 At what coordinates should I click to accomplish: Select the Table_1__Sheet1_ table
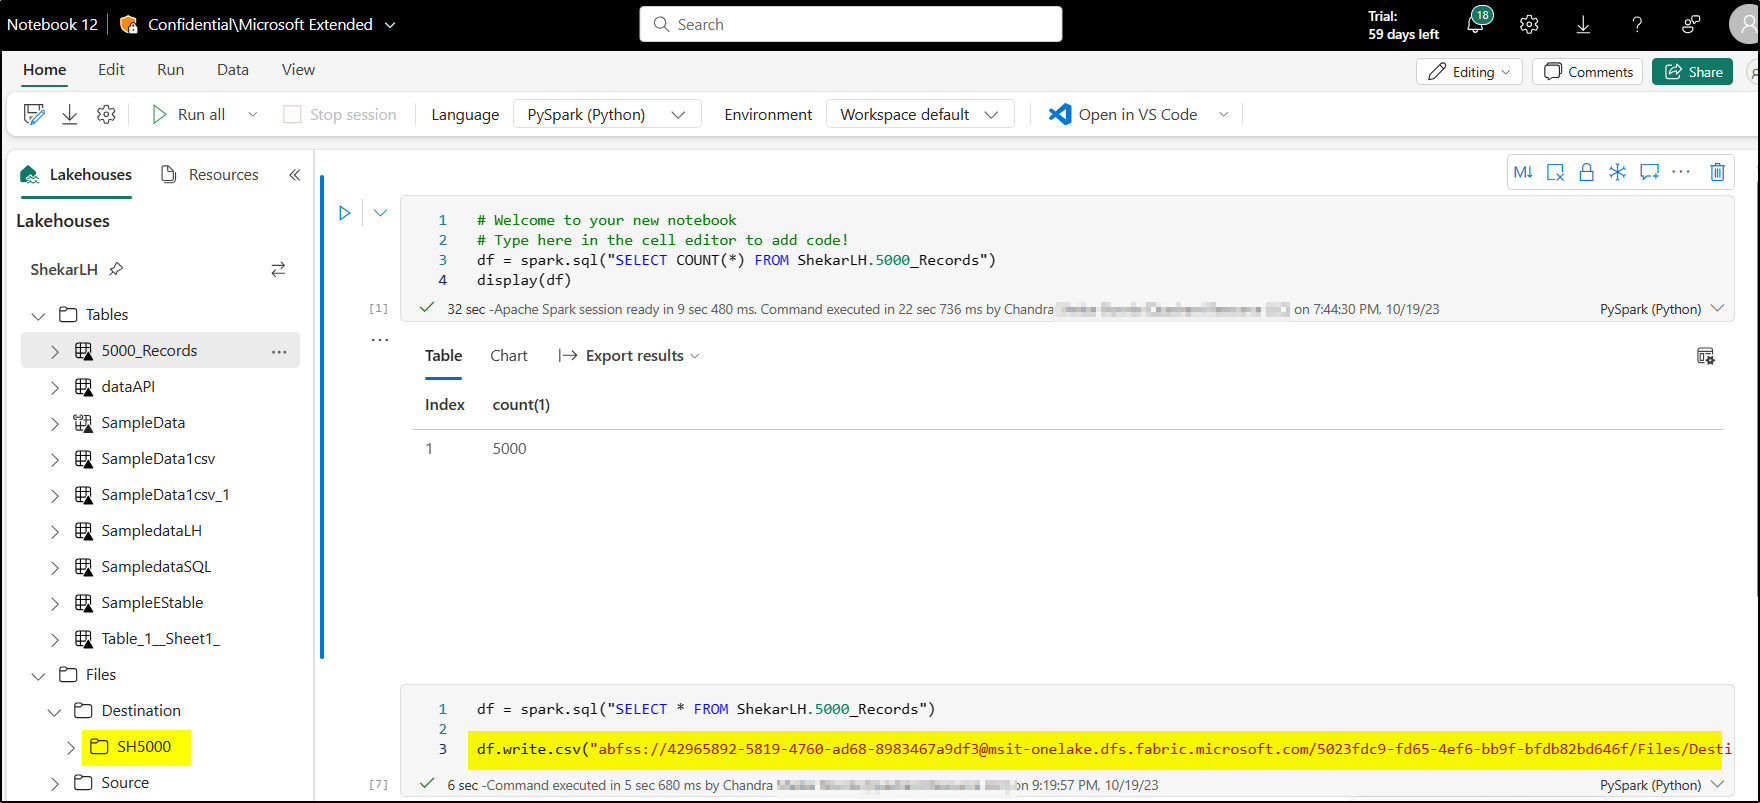(160, 639)
